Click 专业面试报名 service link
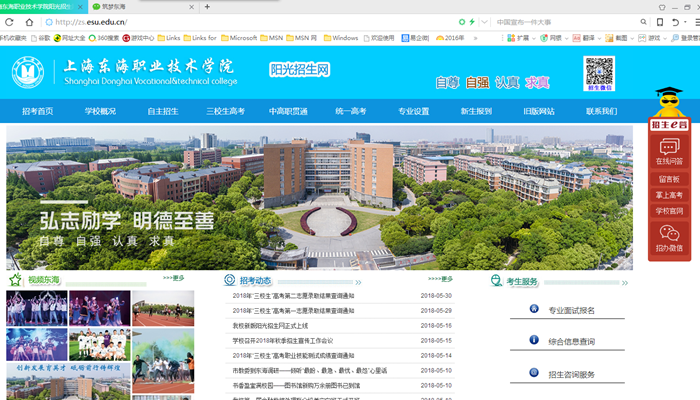 (x=571, y=310)
